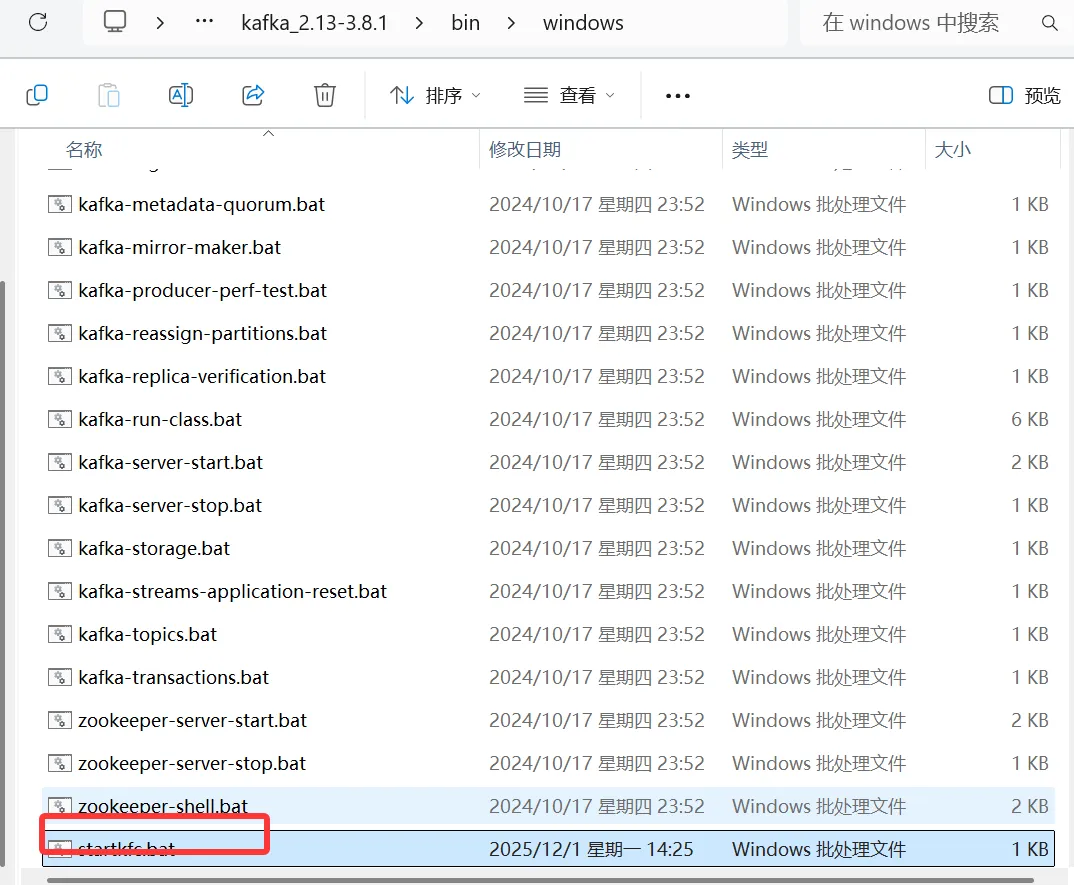Click the Paste toolbar icon
This screenshot has height=885, width=1074.
pos(109,95)
